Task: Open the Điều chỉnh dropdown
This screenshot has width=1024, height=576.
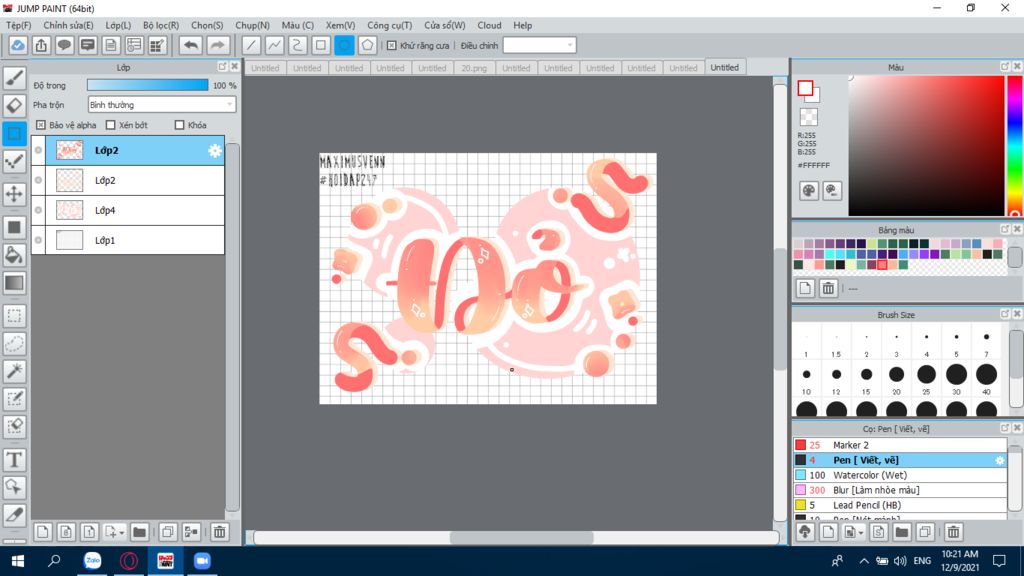Action: [539, 45]
